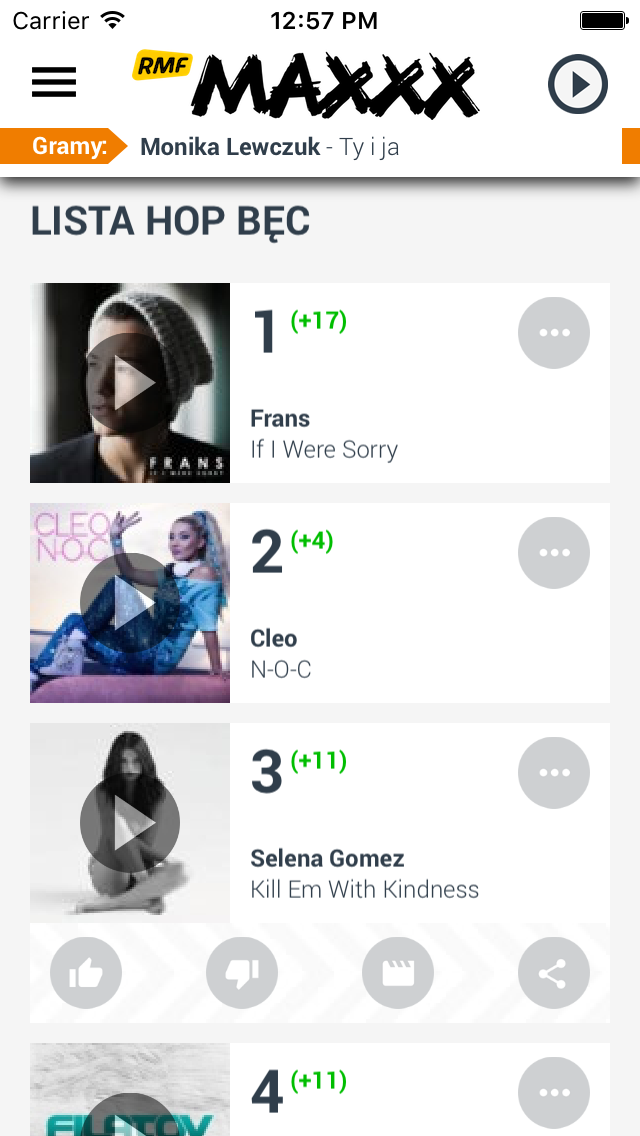Collapse options for Kill Em With Kindness
640x1136 pixels.
pyautogui.click(x=554, y=773)
